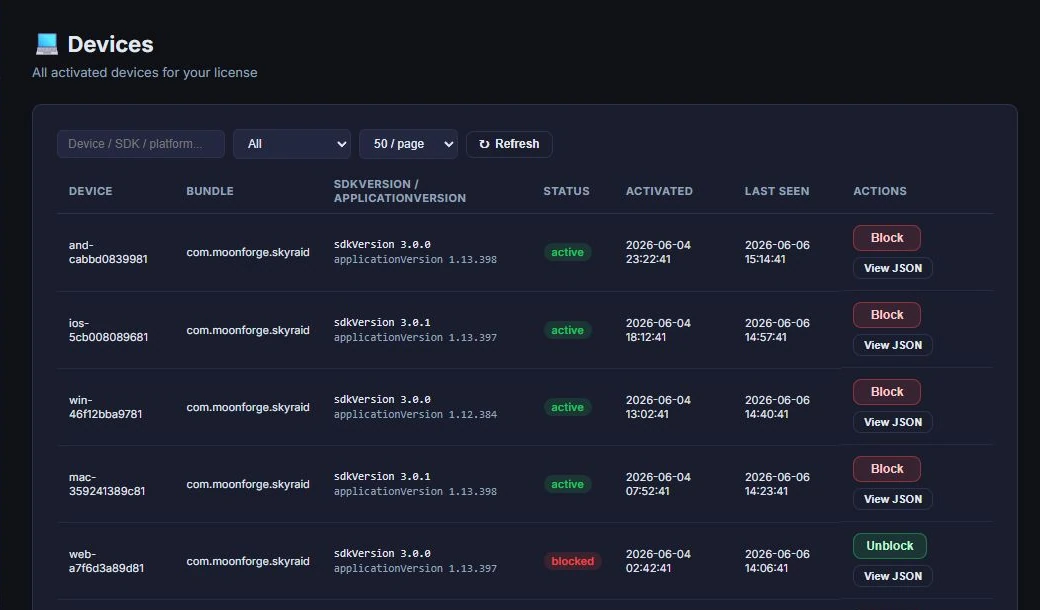Viewport: 1040px width, 610px height.
Task: Click applicationVersion 1.12.384 text
Action: pos(415,414)
